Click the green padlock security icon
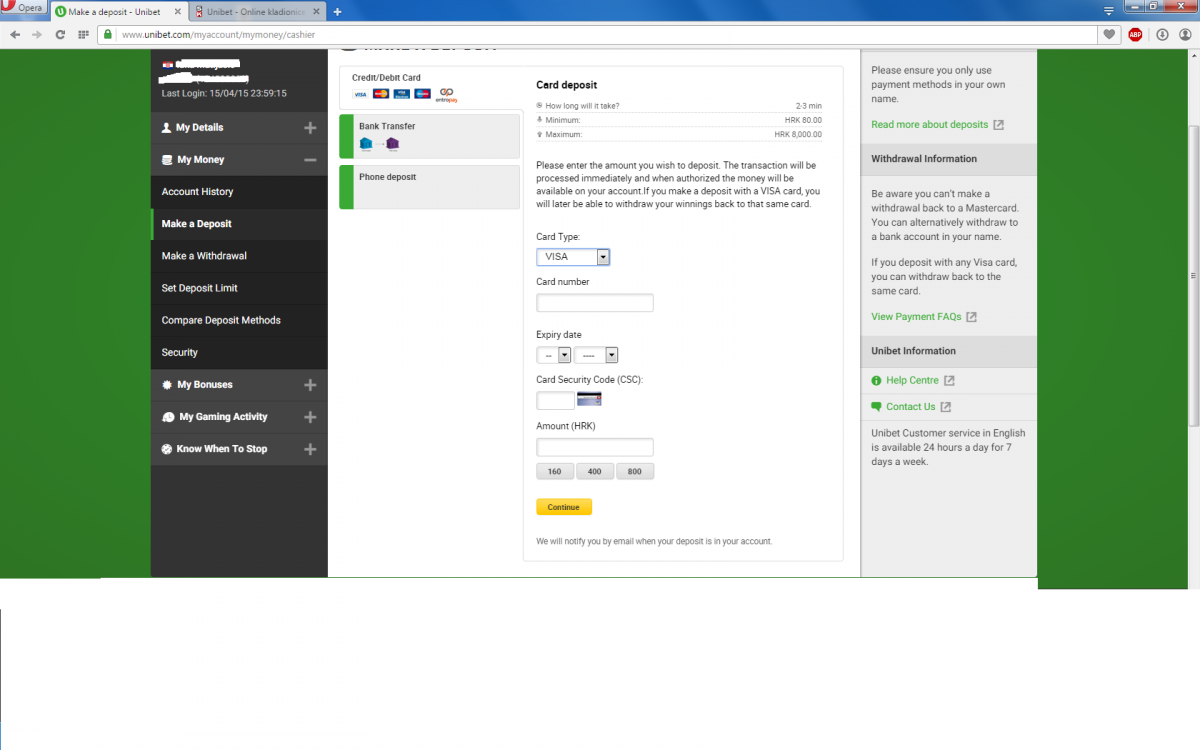 point(108,34)
